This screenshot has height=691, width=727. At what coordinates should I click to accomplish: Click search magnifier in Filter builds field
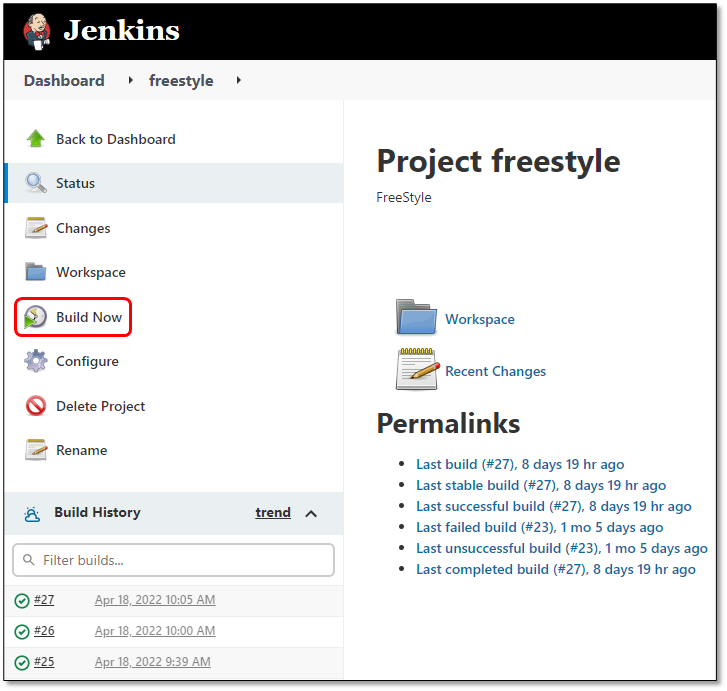pos(29,560)
